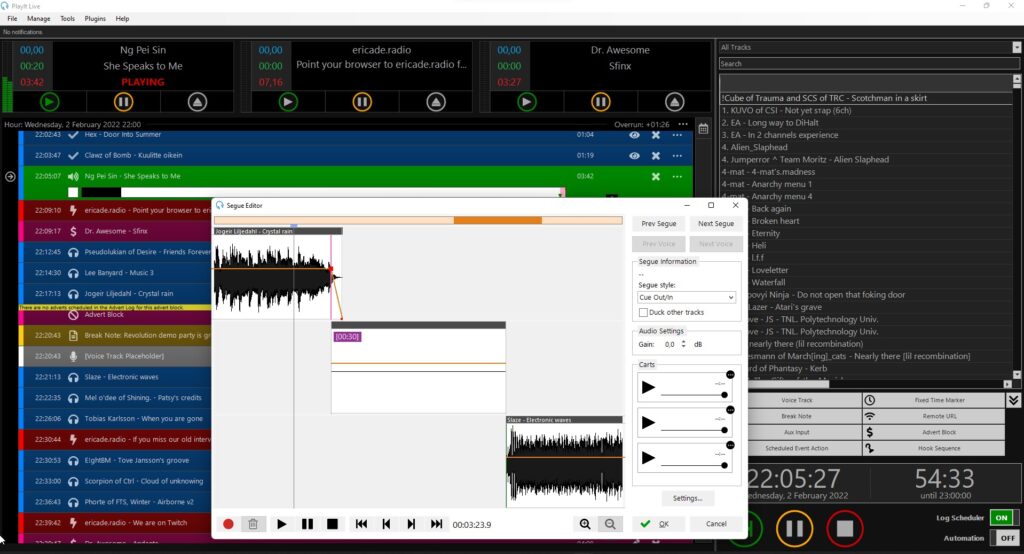Open the Tools menu
Viewport: 1024px width, 554px height.
67,18
